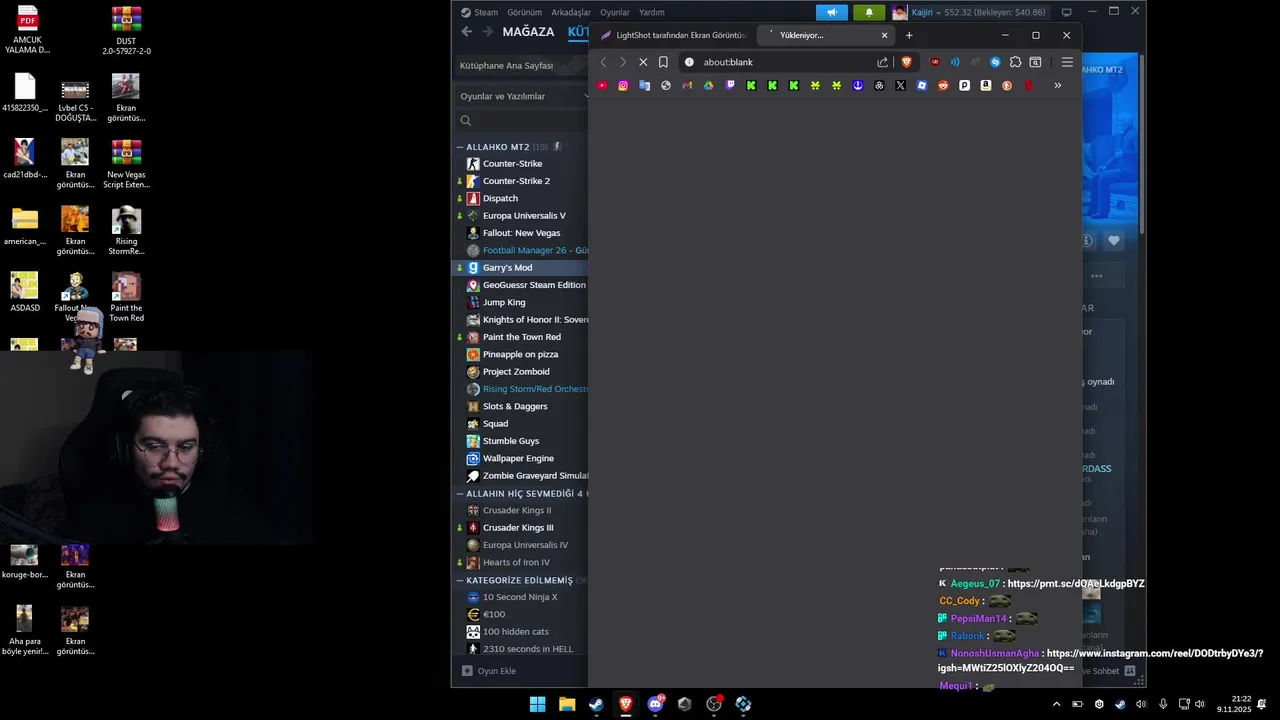
Task: Open the Görünüm menu
Action: tap(524, 12)
